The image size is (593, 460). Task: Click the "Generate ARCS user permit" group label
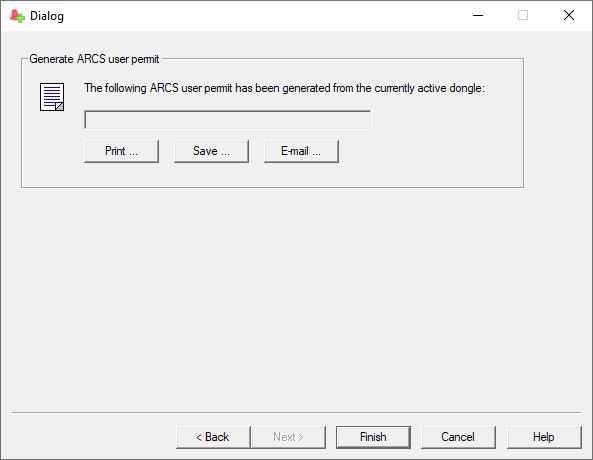(x=94, y=59)
